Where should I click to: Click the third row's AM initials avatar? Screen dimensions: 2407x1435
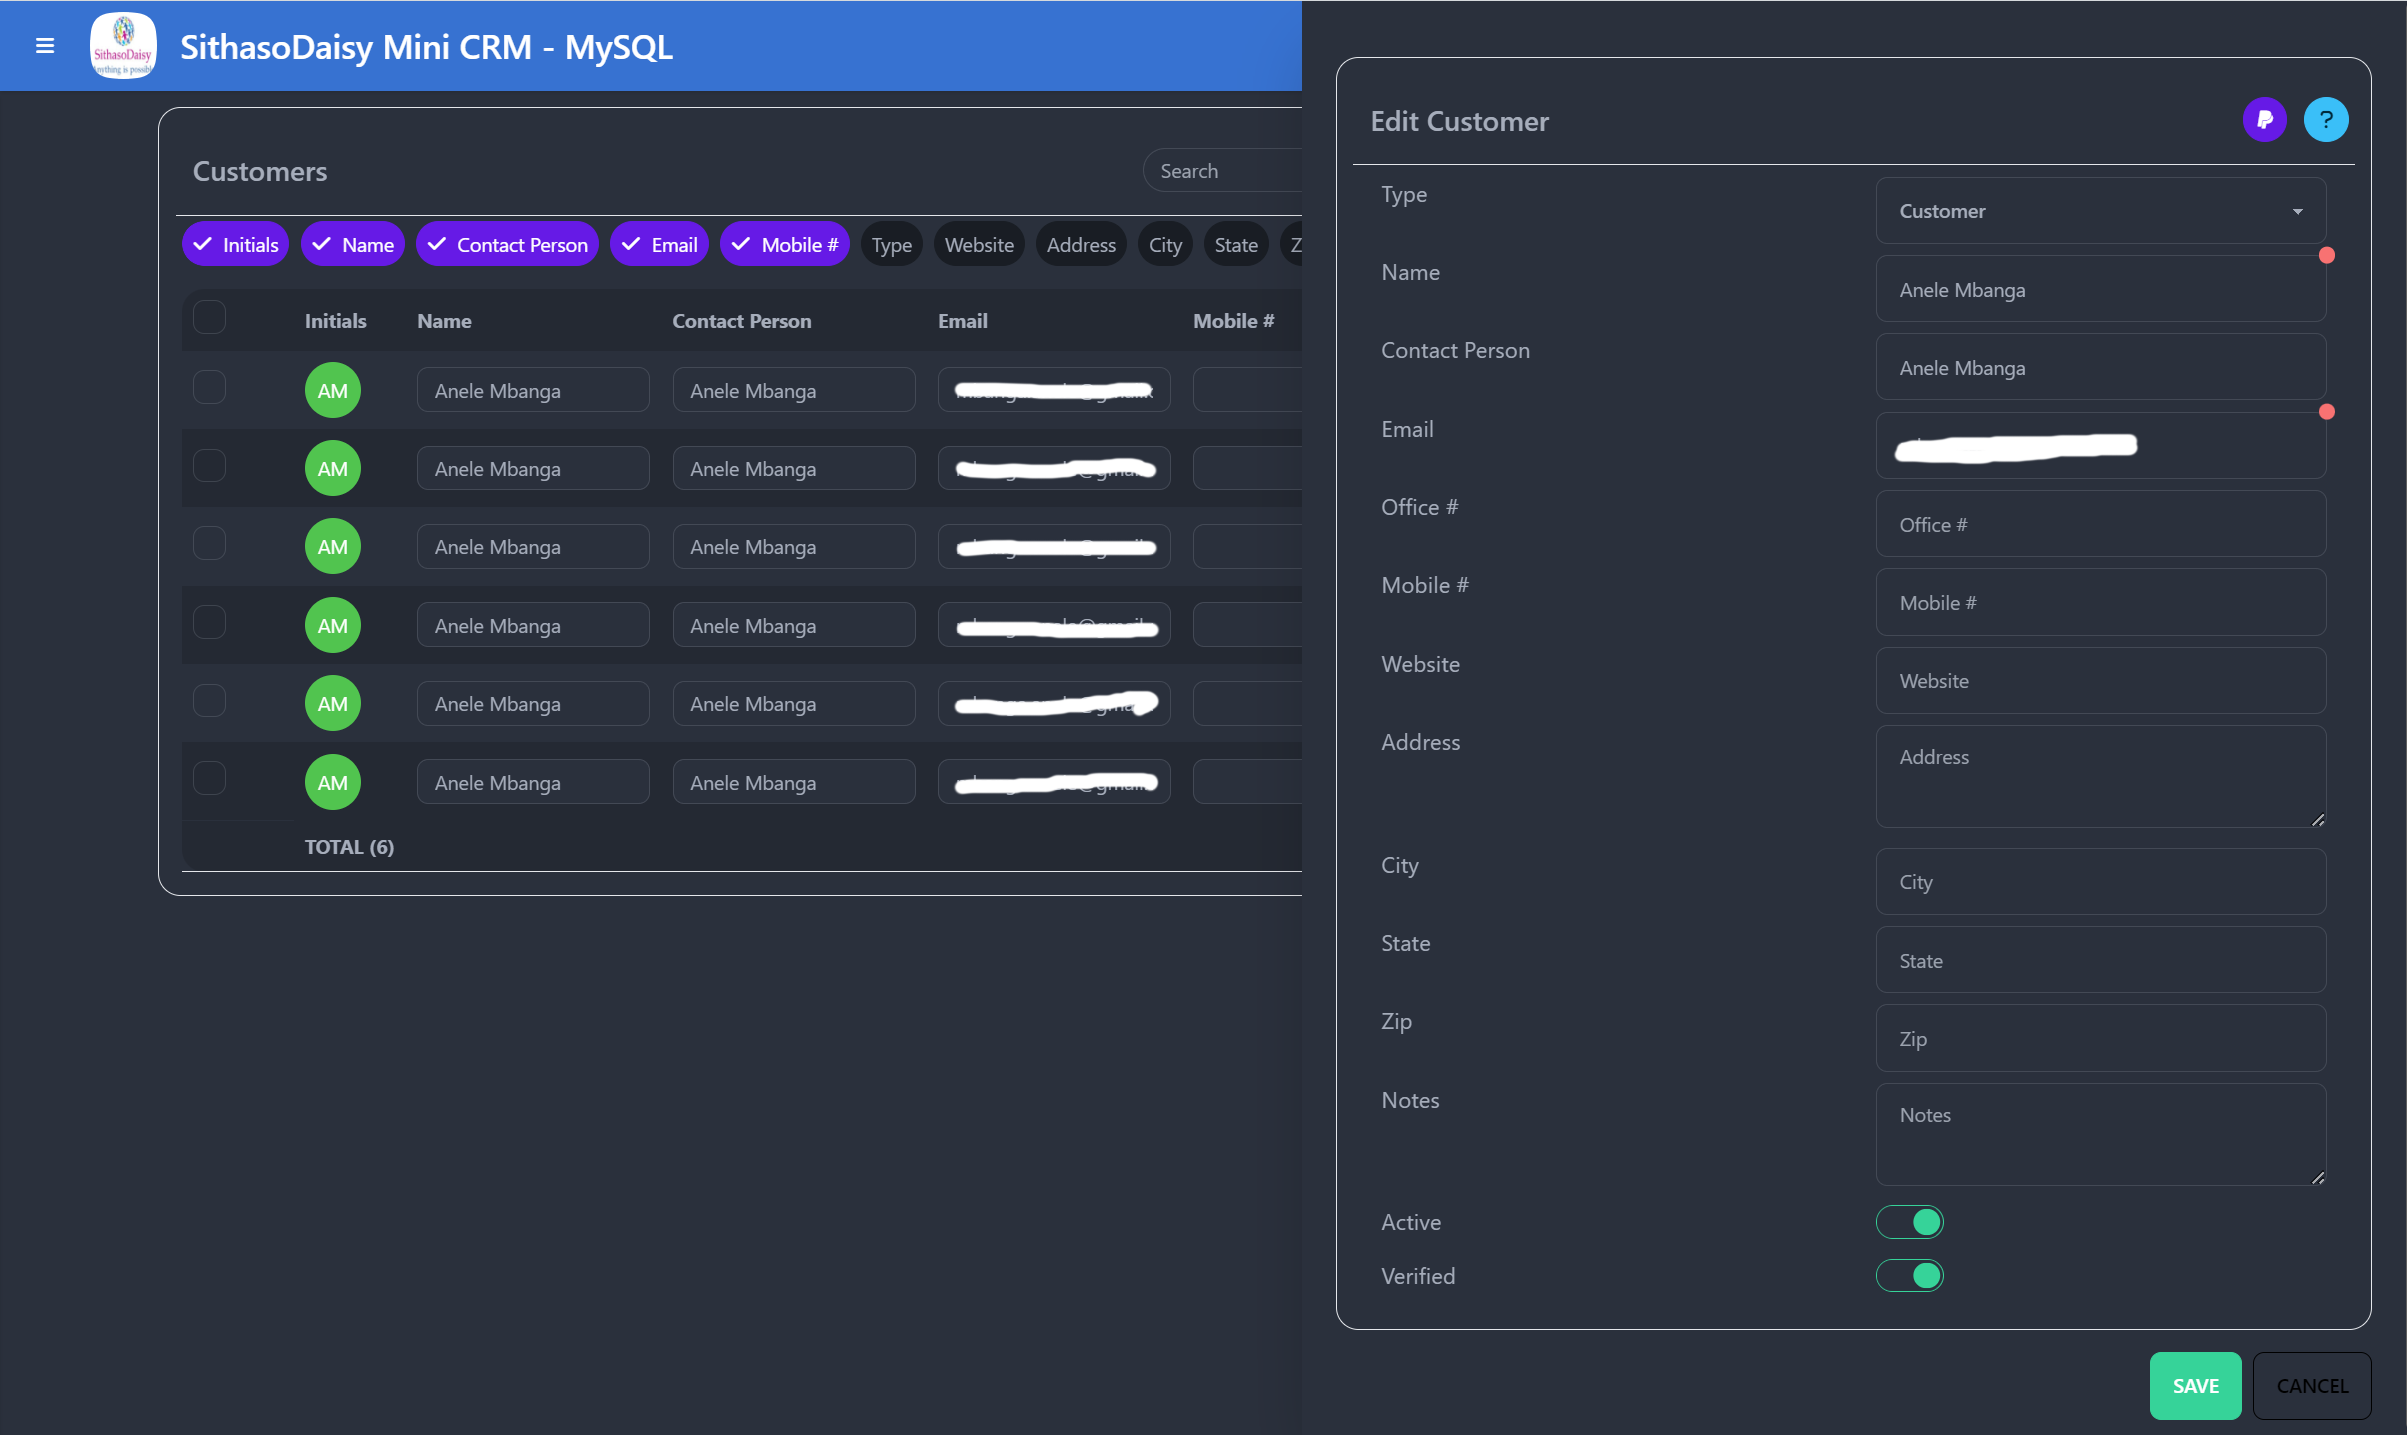tap(332, 547)
